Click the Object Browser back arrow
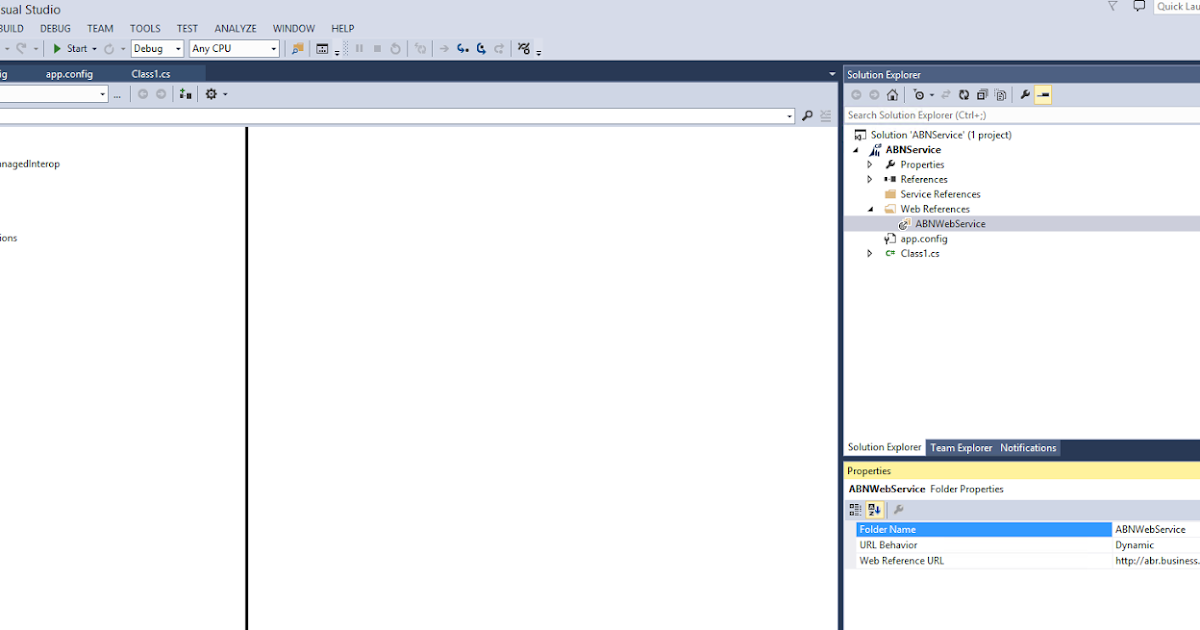Image resolution: width=1200 pixels, height=630 pixels. click(142, 94)
